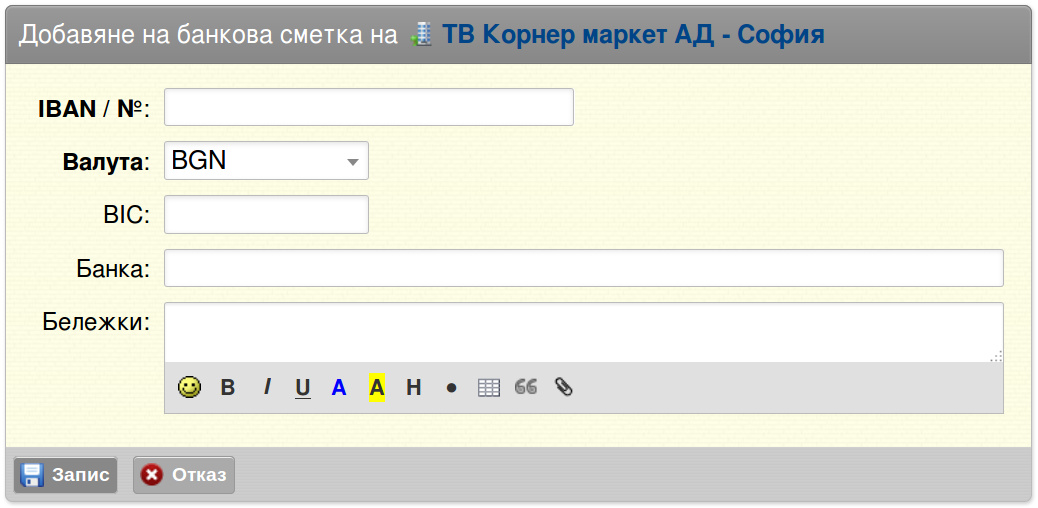Focus the BIC input field
Screen dimensions: 1038x508
266,215
